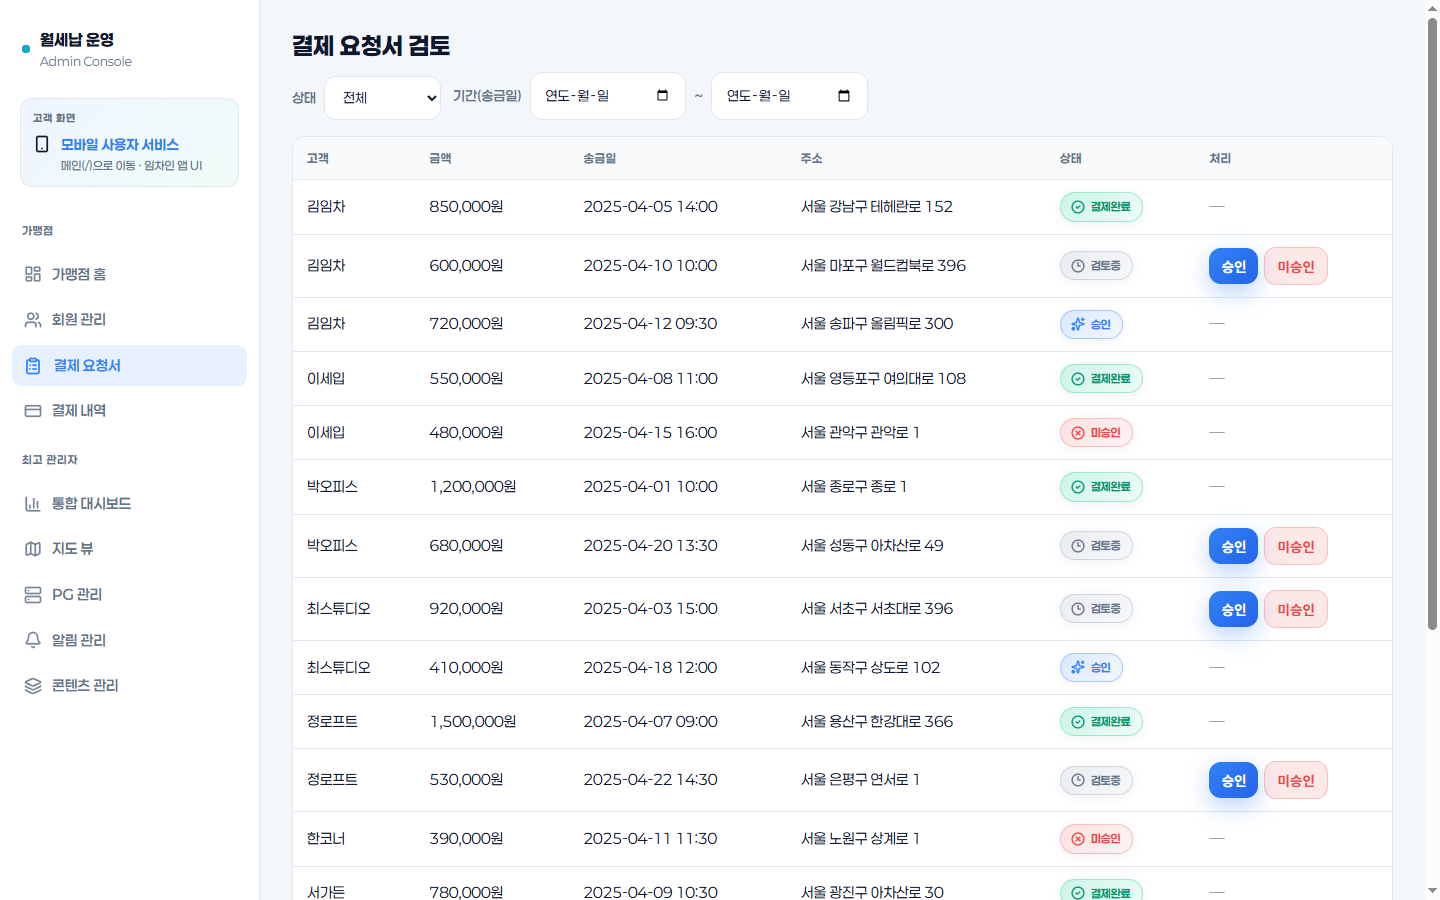Open 지도 뷰 menu item
This screenshot has height=900, width=1440.
(129, 549)
